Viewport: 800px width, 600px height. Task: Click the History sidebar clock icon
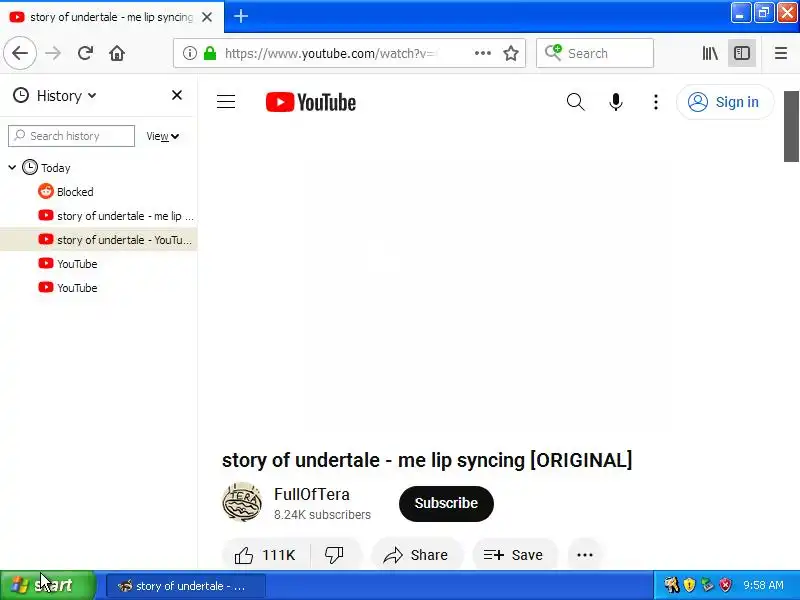coord(20,95)
